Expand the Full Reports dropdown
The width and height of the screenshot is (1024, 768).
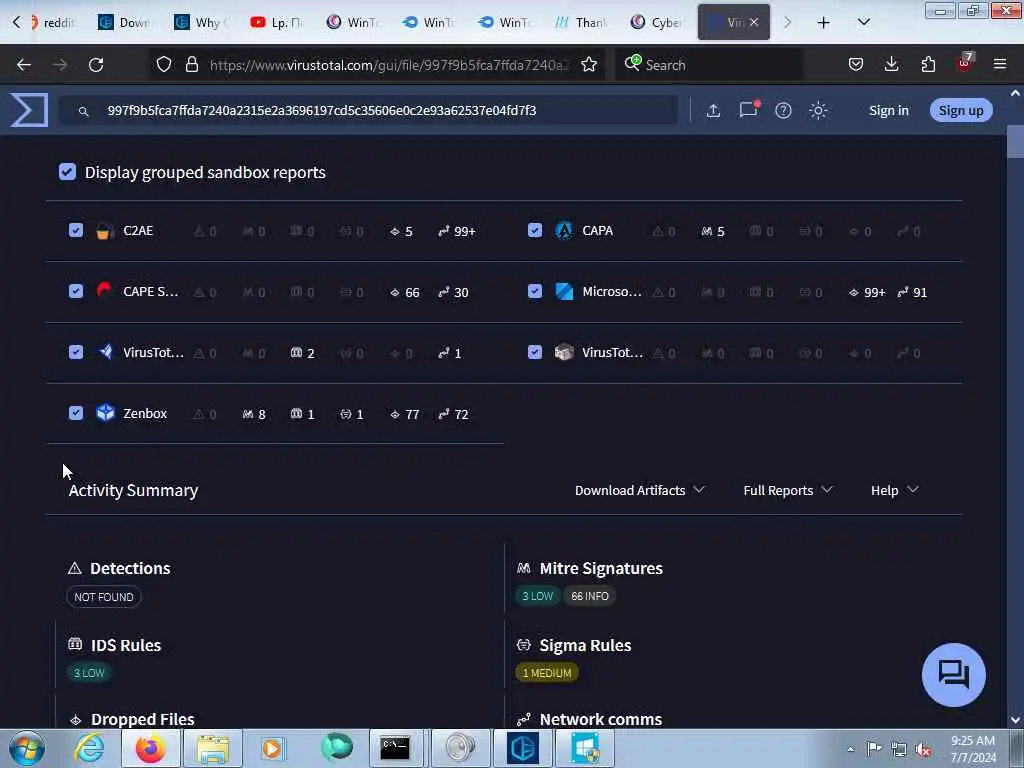(x=788, y=490)
